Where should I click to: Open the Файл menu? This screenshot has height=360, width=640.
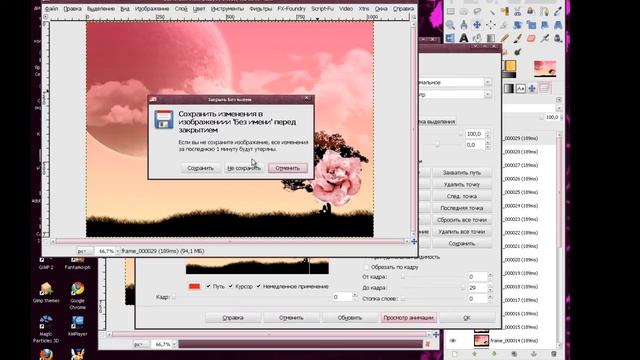pyautogui.click(x=51, y=9)
